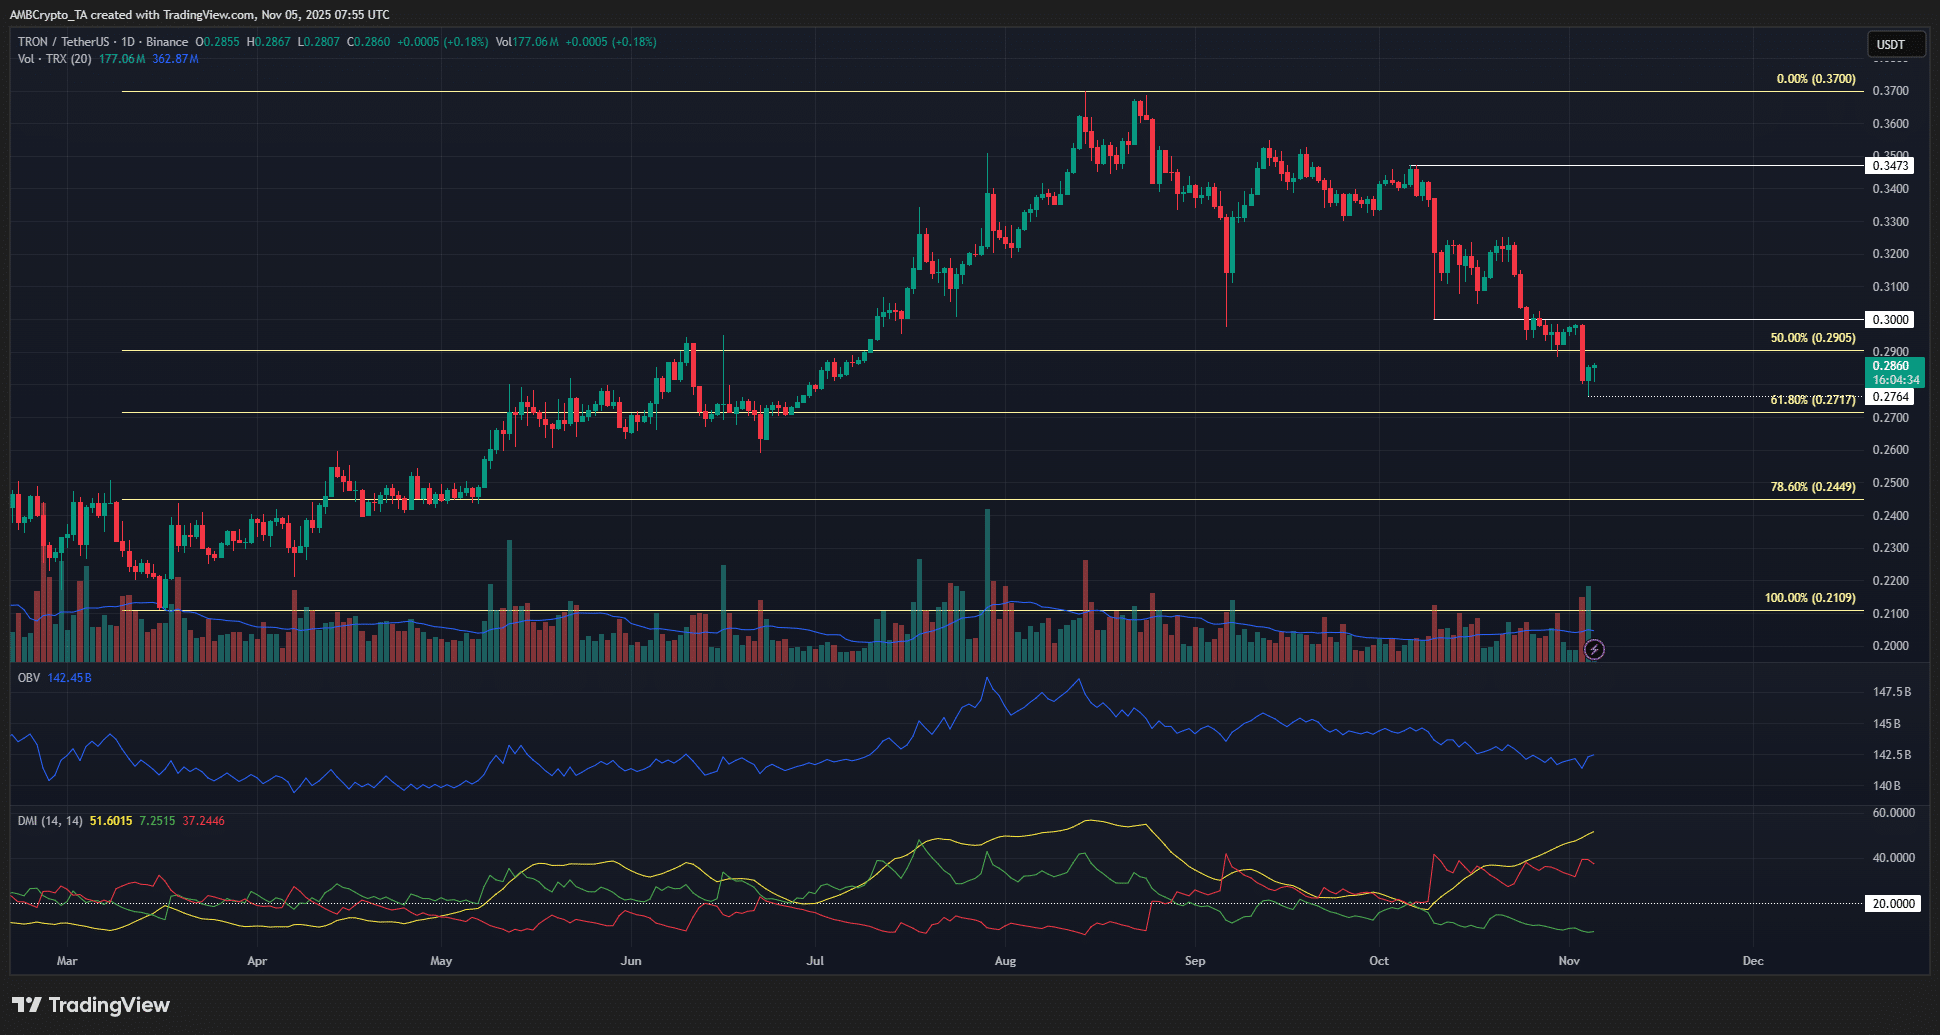Change the 1D timeframe

(130, 42)
